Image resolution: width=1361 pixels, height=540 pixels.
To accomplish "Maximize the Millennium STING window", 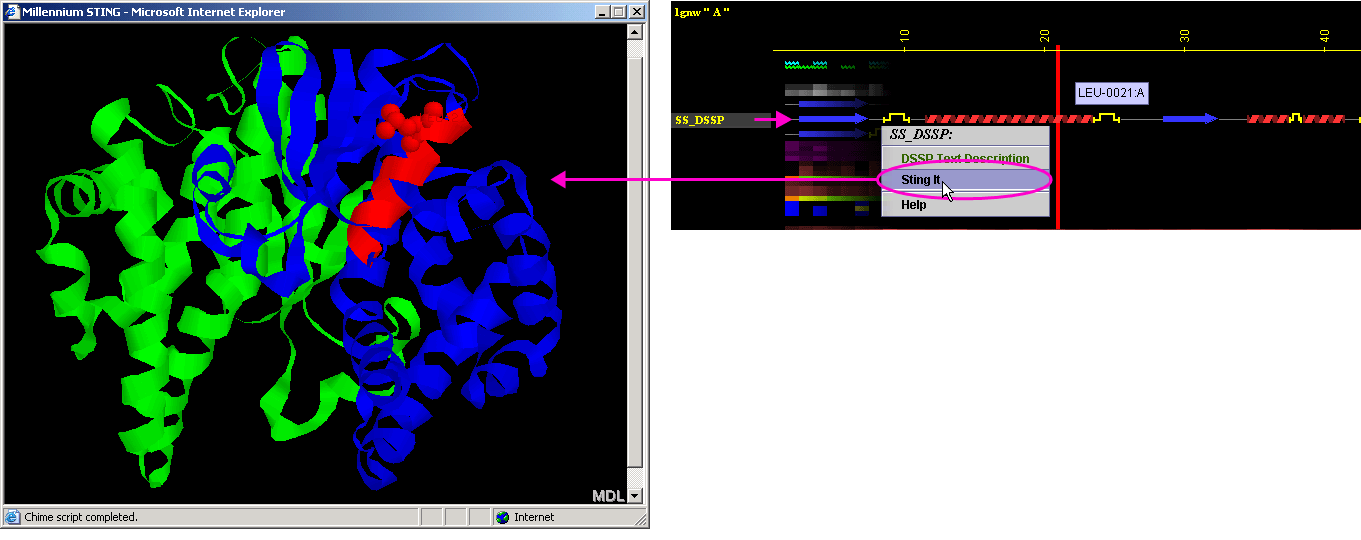I will click(x=618, y=12).
